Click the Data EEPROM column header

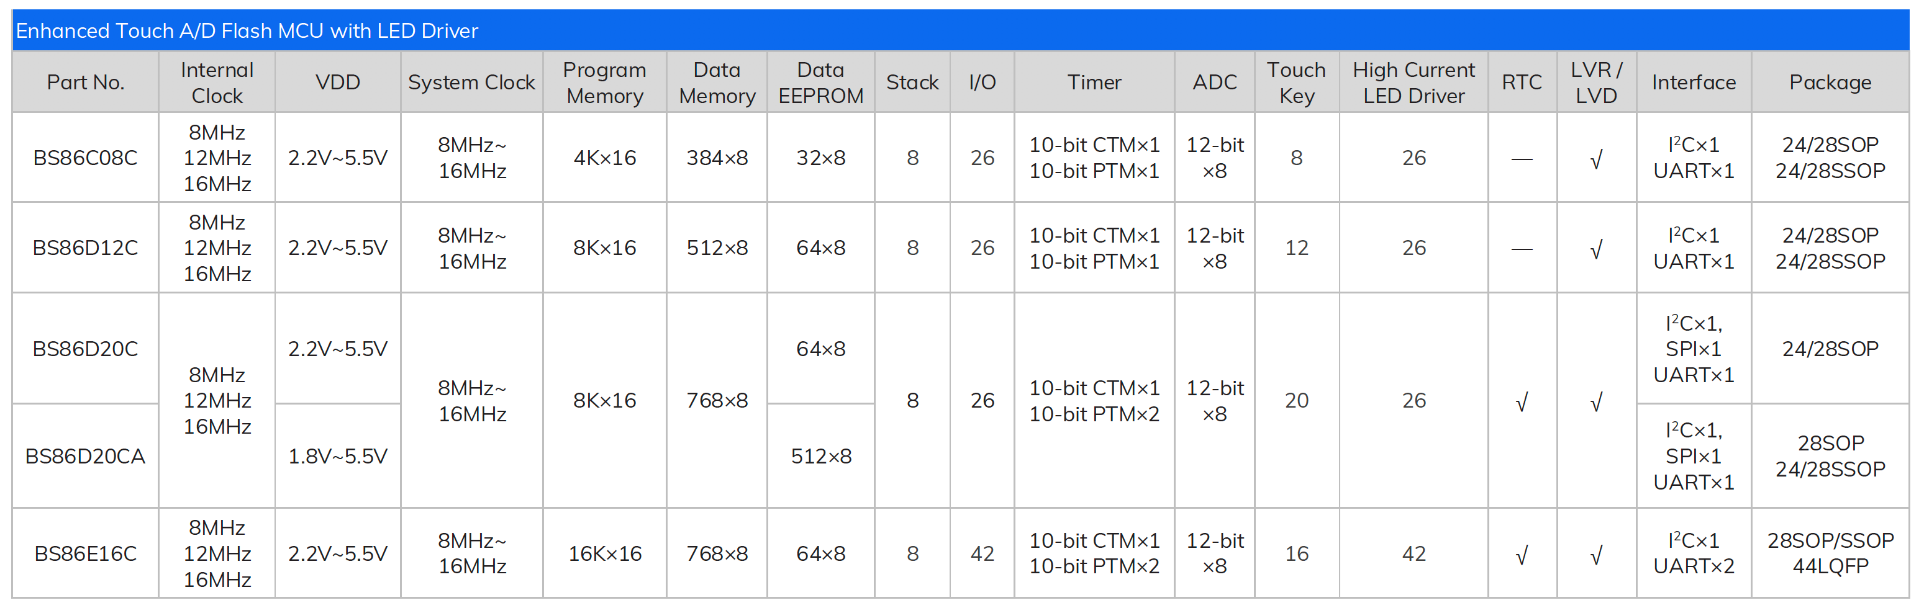coord(820,83)
